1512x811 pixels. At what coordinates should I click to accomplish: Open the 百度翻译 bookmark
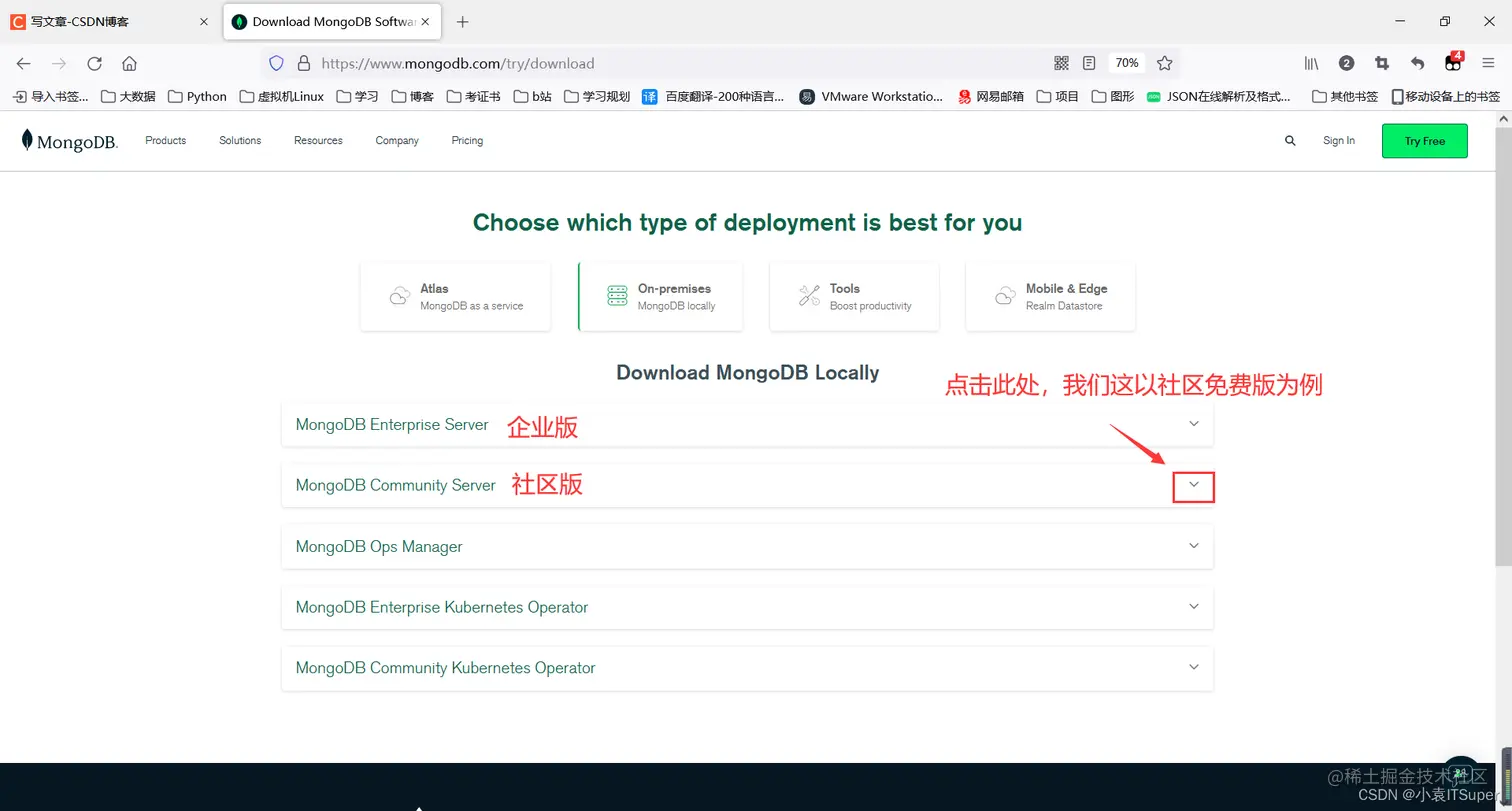tap(713, 96)
